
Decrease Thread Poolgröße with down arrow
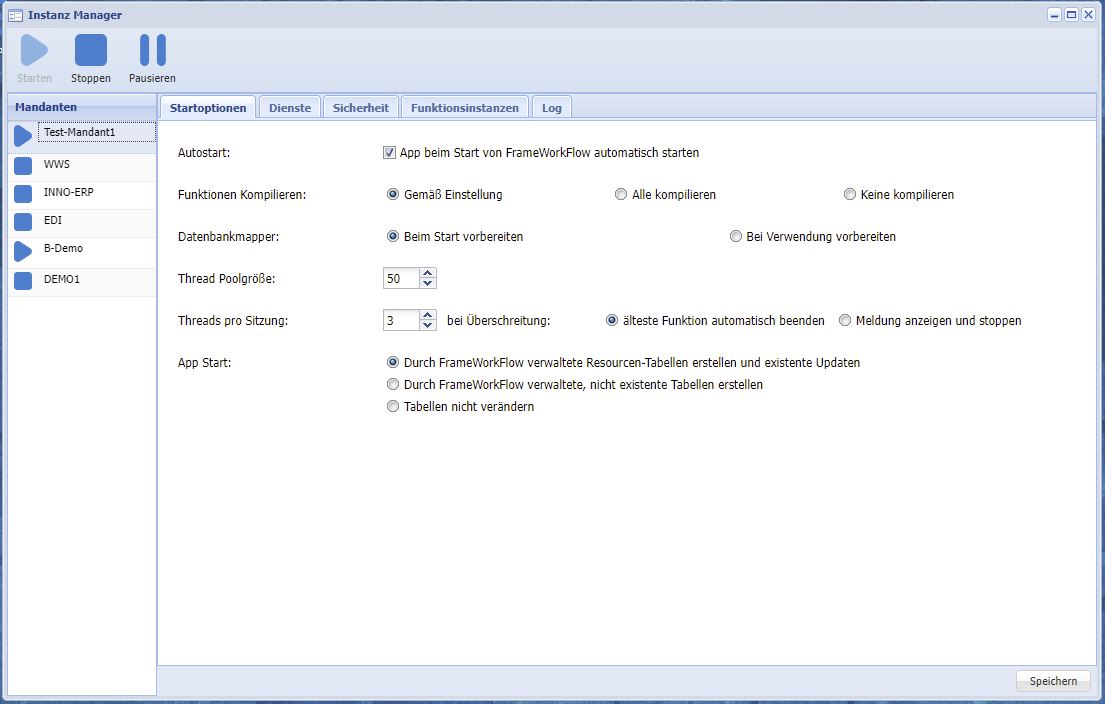pos(428,284)
